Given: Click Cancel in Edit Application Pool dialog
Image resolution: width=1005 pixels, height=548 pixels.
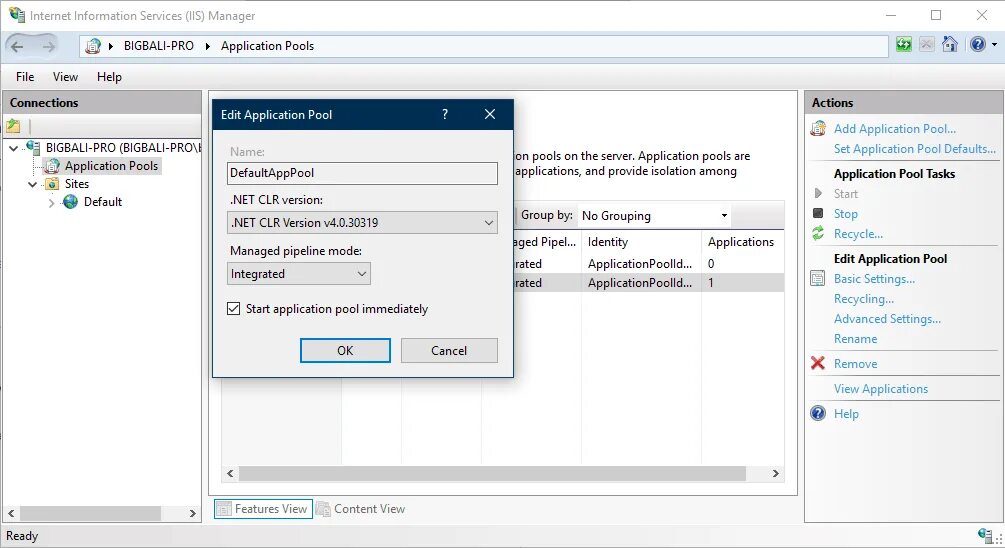Looking at the screenshot, I should (x=449, y=351).
